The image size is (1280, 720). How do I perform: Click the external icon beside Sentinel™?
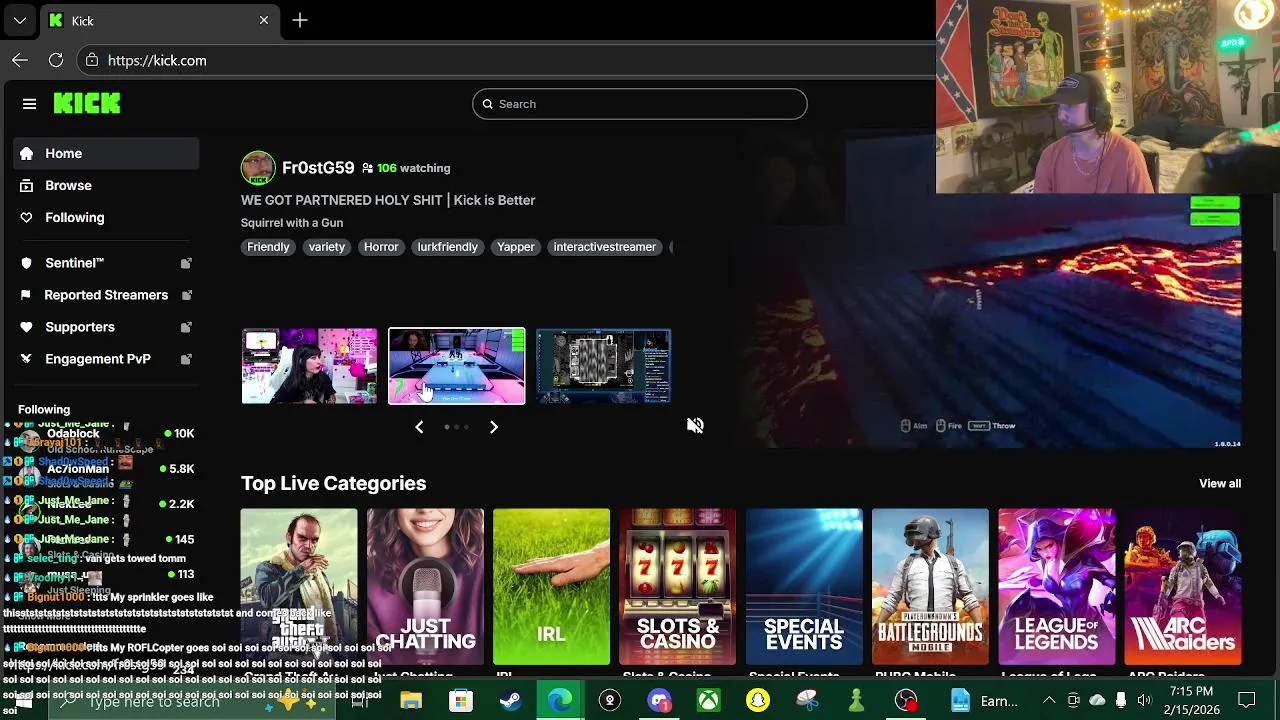coord(186,263)
